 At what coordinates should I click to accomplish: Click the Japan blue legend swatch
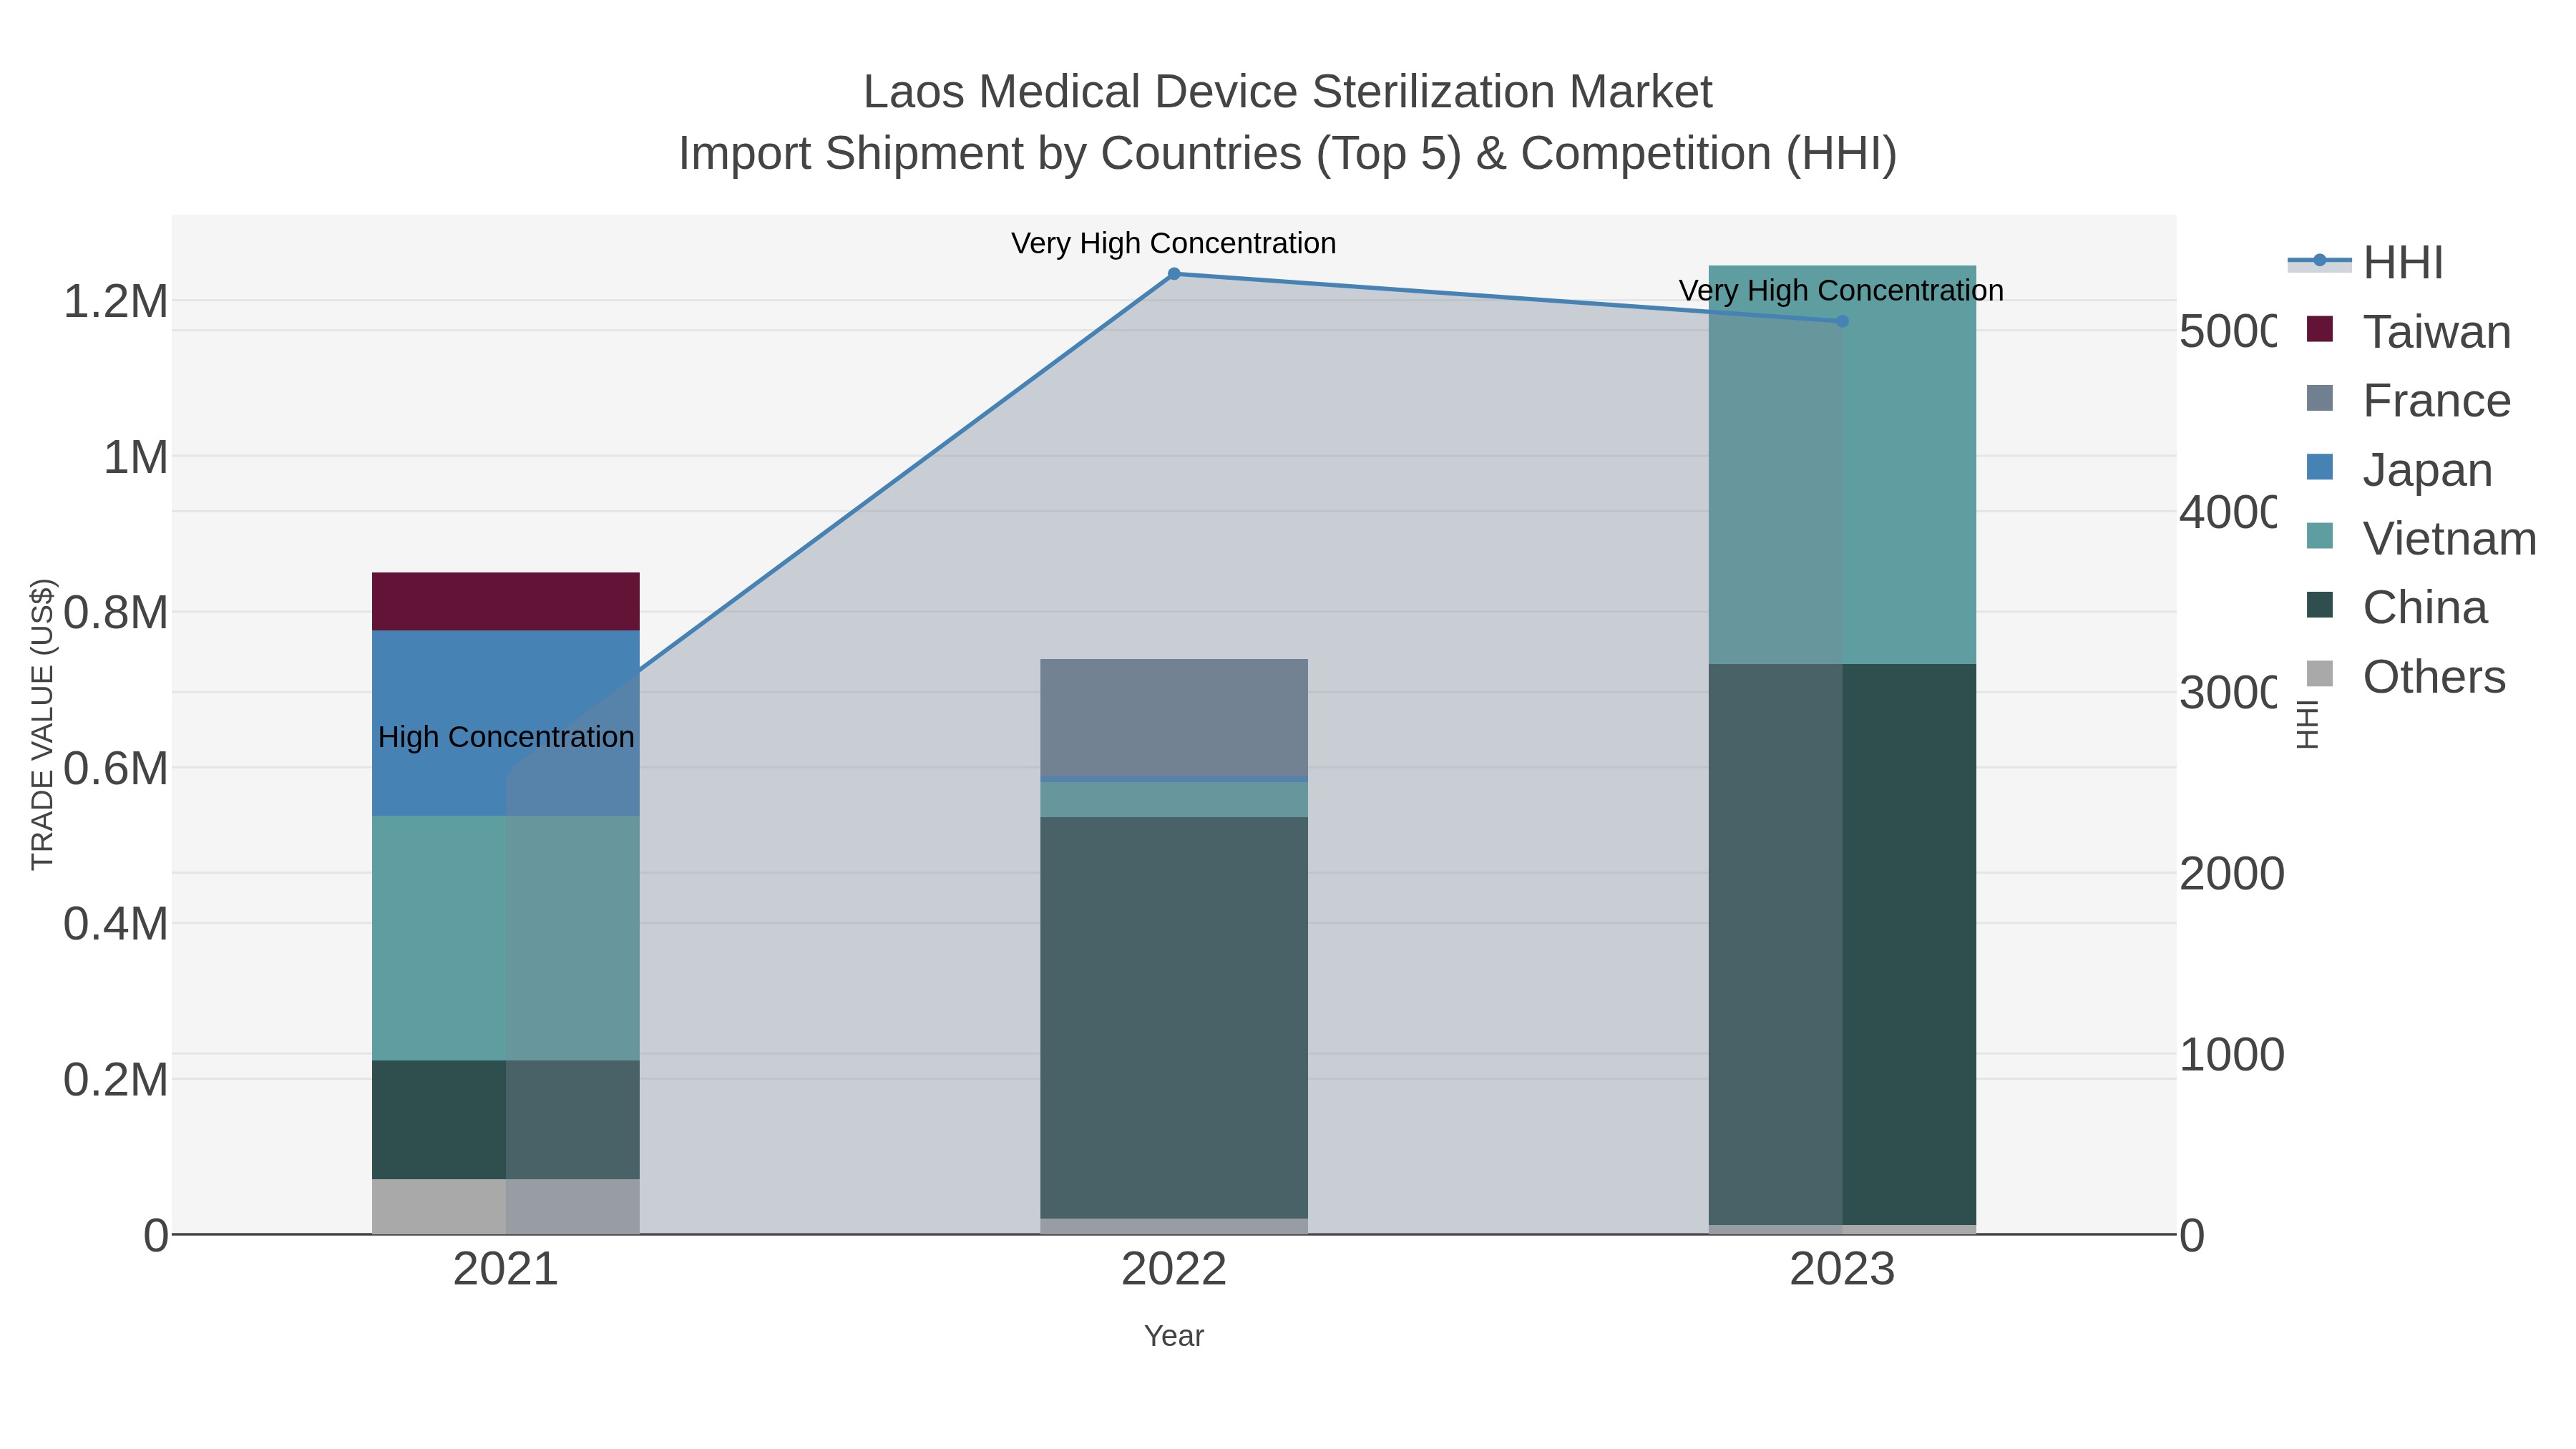pos(2319,467)
